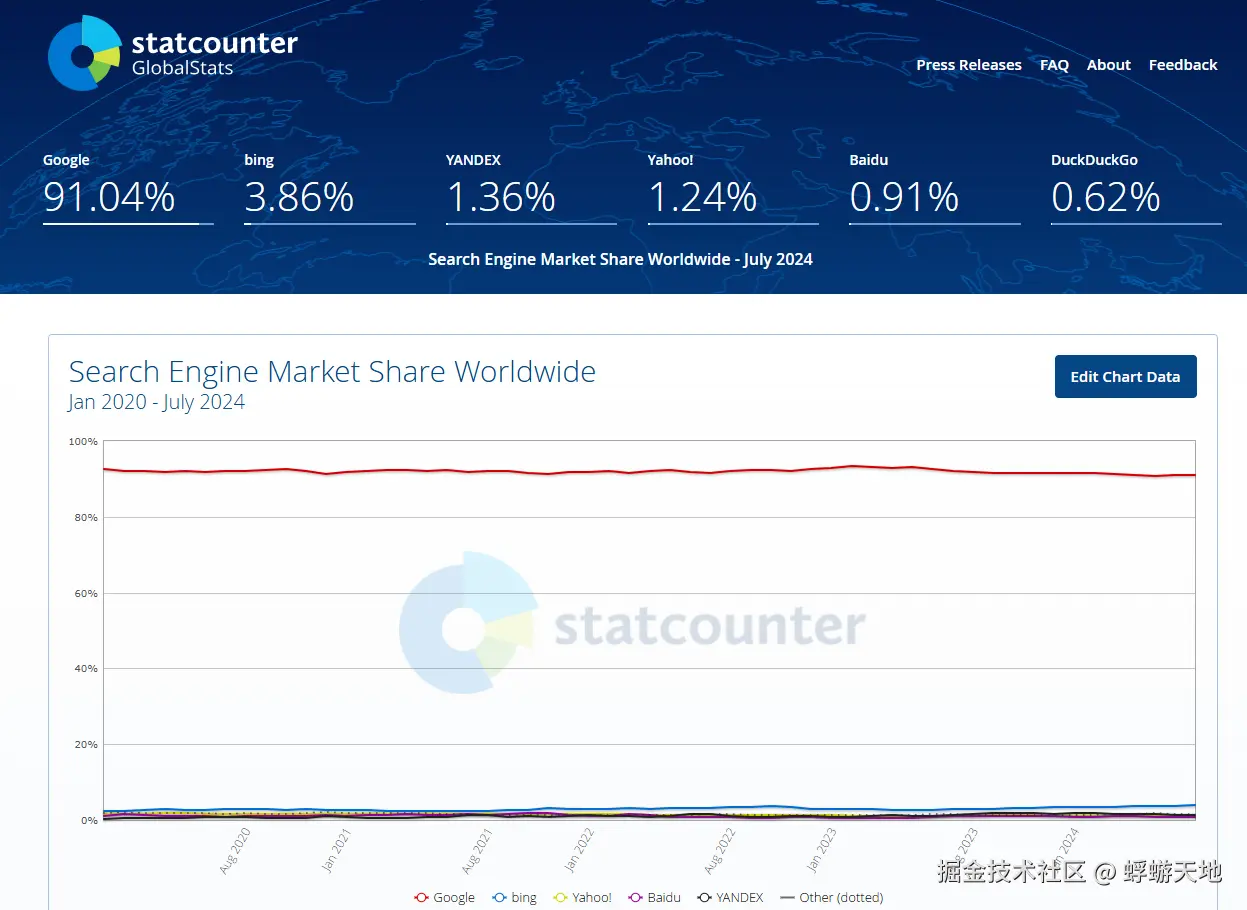Toggle the Google series in chart legend
This screenshot has width=1247, height=910.
coord(445,898)
